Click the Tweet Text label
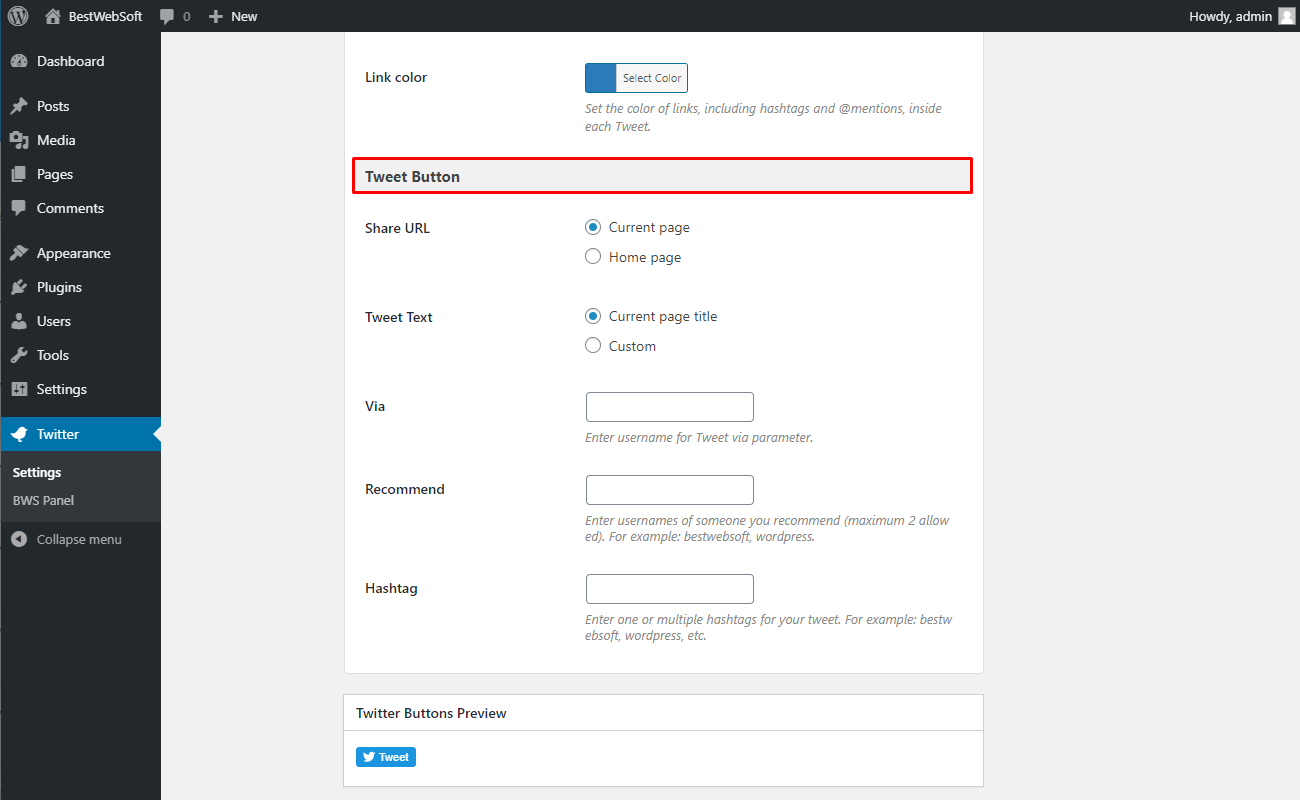This screenshot has height=800, width=1300. coord(399,317)
